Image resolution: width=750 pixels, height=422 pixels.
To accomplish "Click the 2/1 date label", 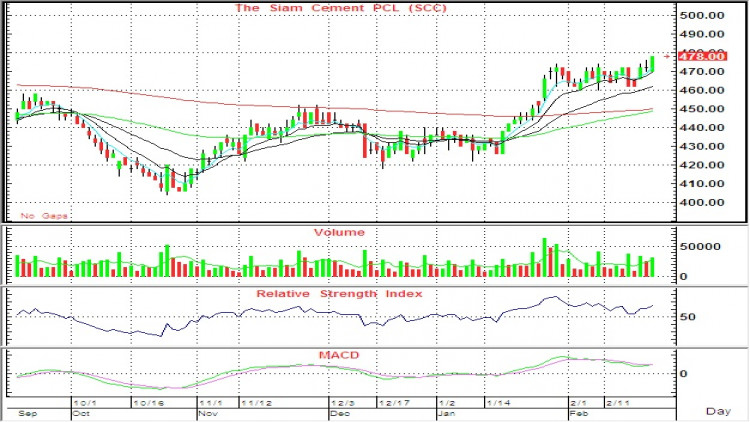I will [x=578, y=403].
